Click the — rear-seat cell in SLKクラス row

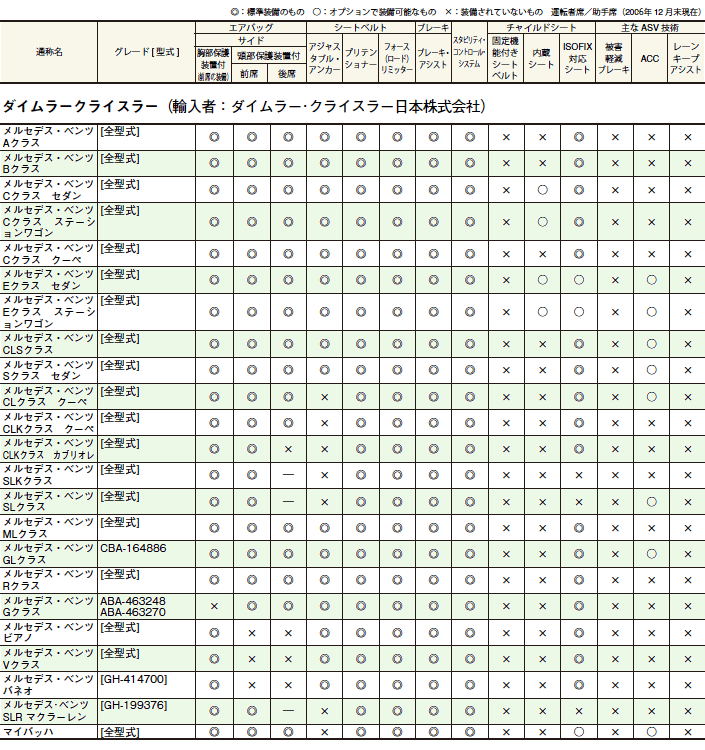pos(288,475)
